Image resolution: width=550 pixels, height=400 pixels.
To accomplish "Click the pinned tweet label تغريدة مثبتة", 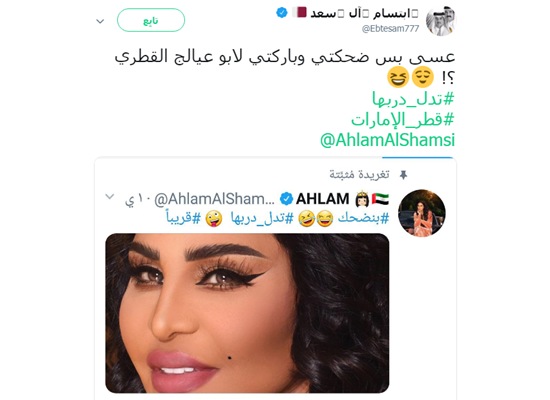I will (x=359, y=174).
